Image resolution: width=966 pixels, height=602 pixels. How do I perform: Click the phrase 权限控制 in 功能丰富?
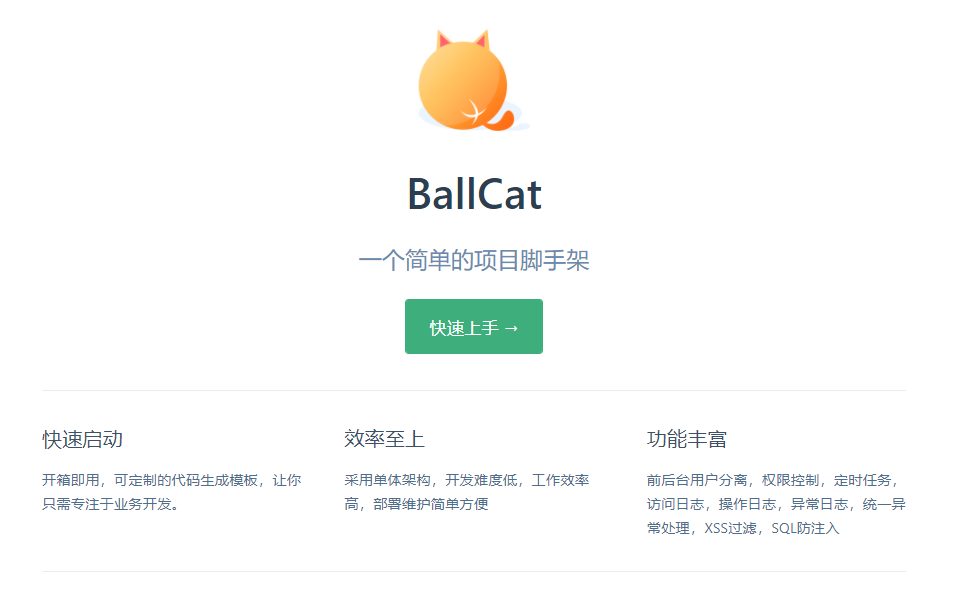(790, 480)
